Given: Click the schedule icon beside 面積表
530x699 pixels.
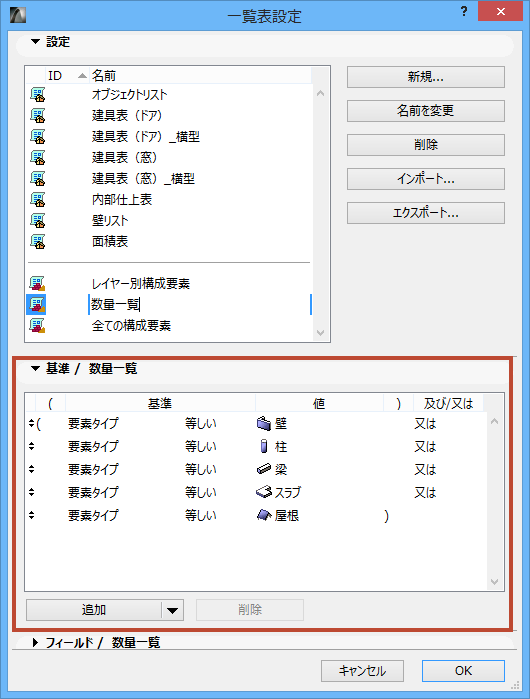Looking at the screenshot, I should click(37, 242).
